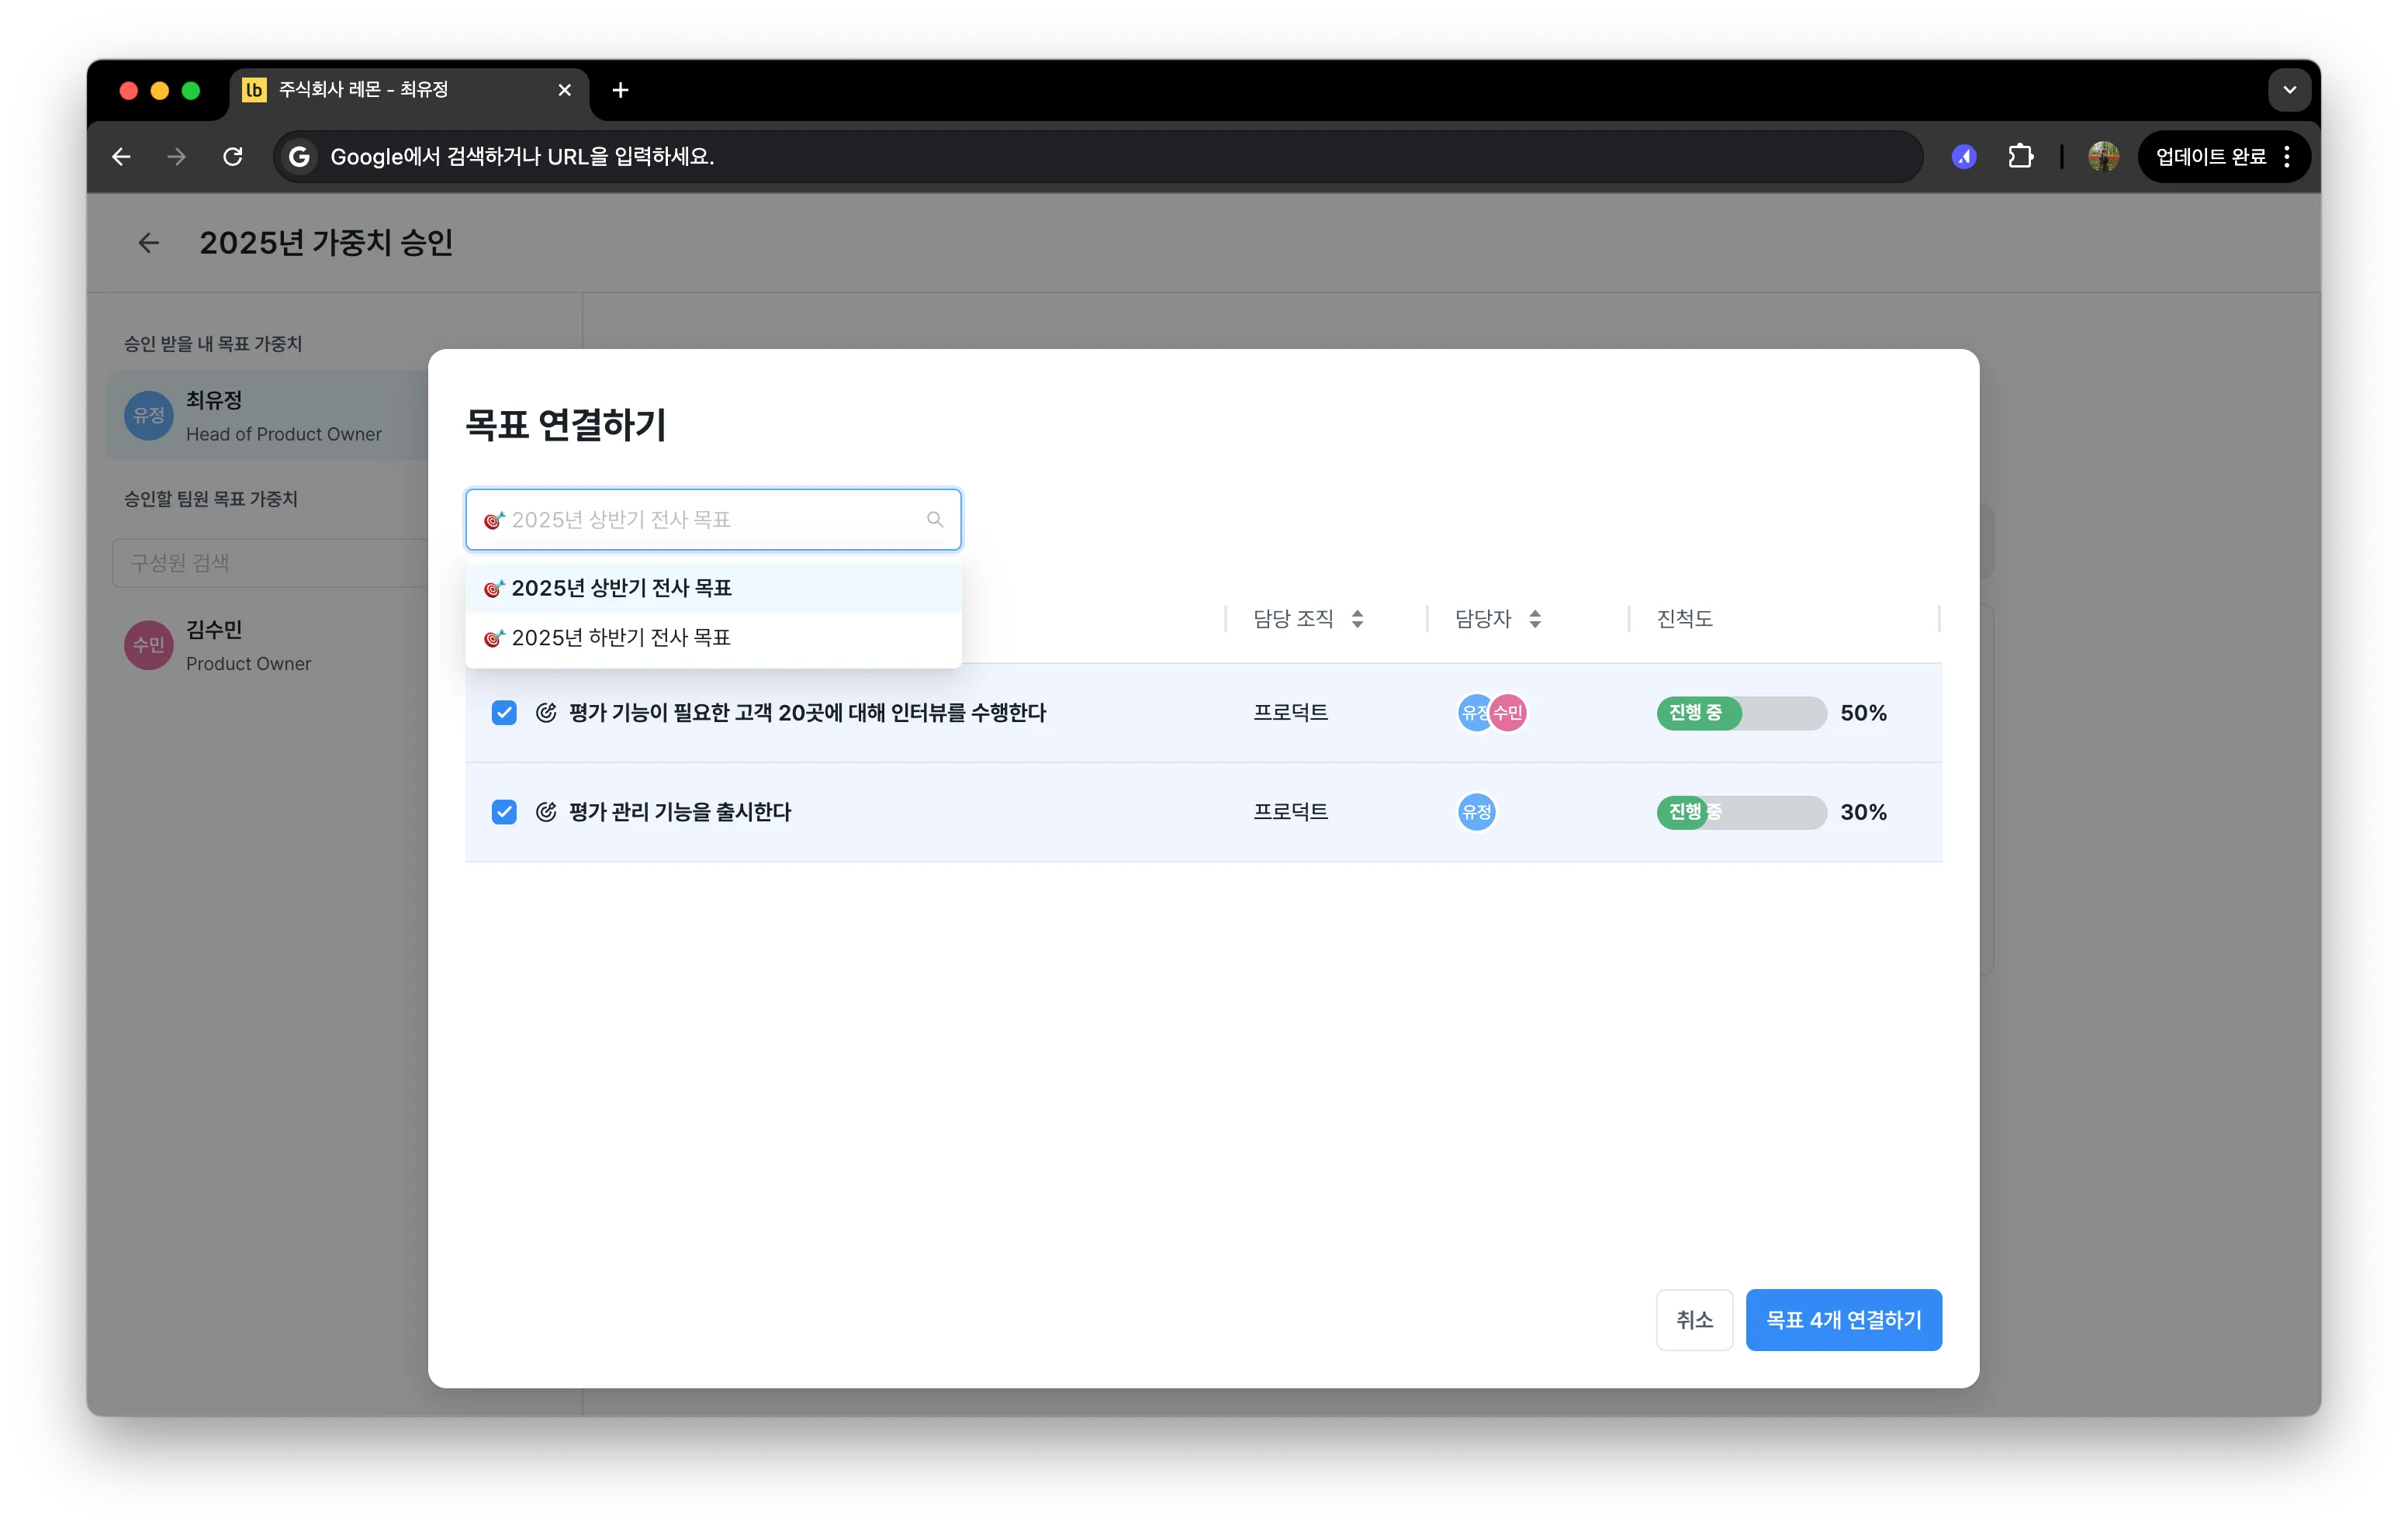Viewport: 2408px width, 1531px height.
Task: Click the browser forward arrow
Action: click(176, 157)
